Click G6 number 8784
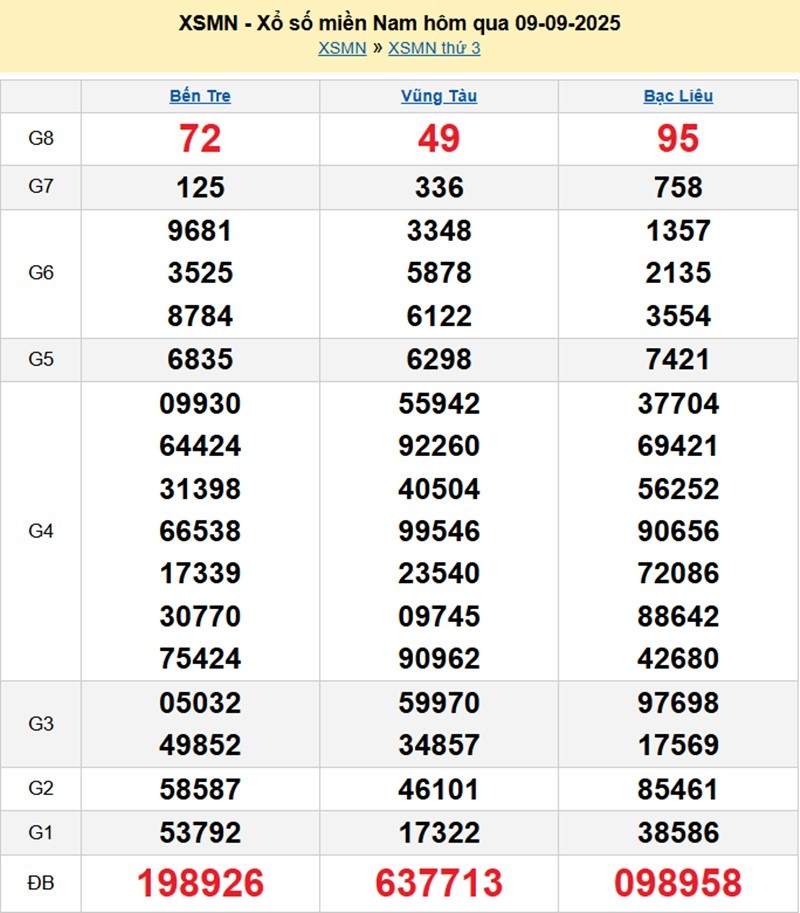The height and width of the screenshot is (913, 800). tap(200, 316)
